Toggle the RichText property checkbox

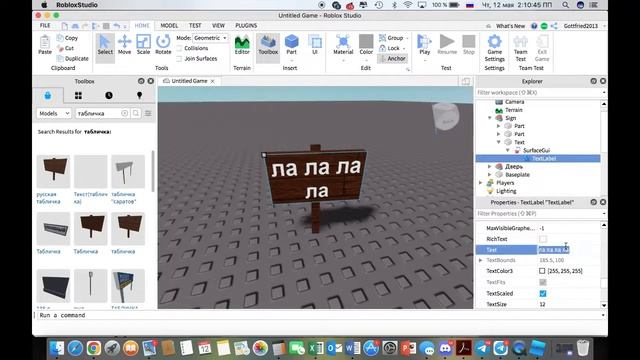542,239
